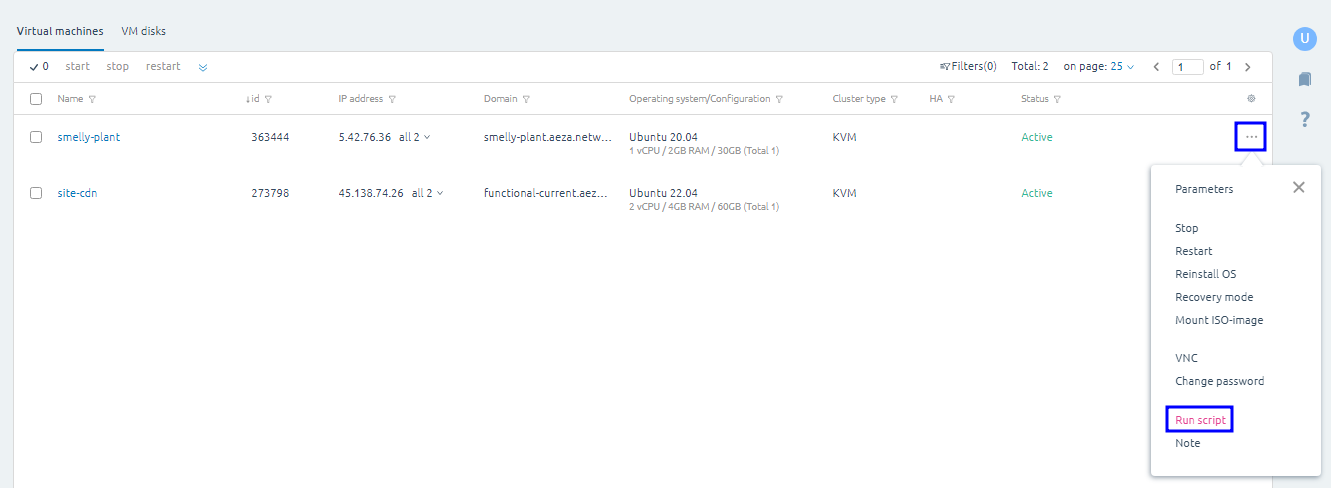Image resolution: width=1331 pixels, height=488 pixels.
Task: Select Run script from menu
Action: pos(1200,420)
